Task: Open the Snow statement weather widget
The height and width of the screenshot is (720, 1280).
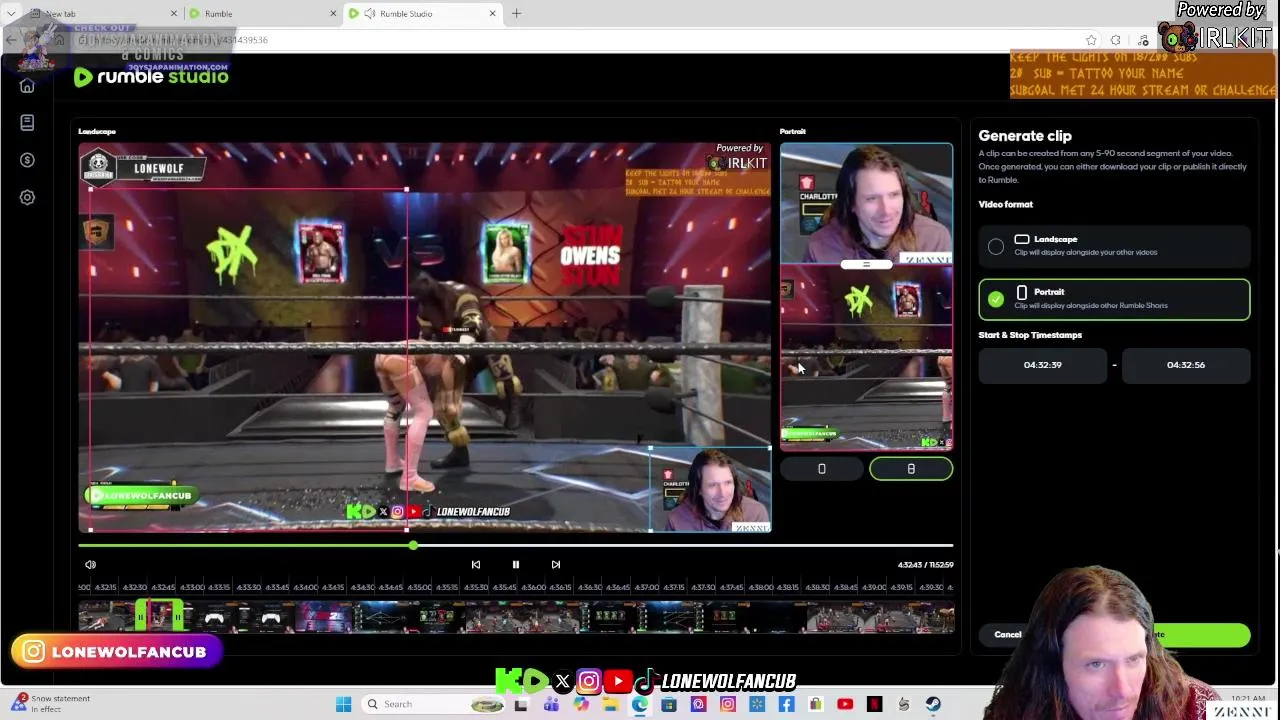Action: [50, 704]
